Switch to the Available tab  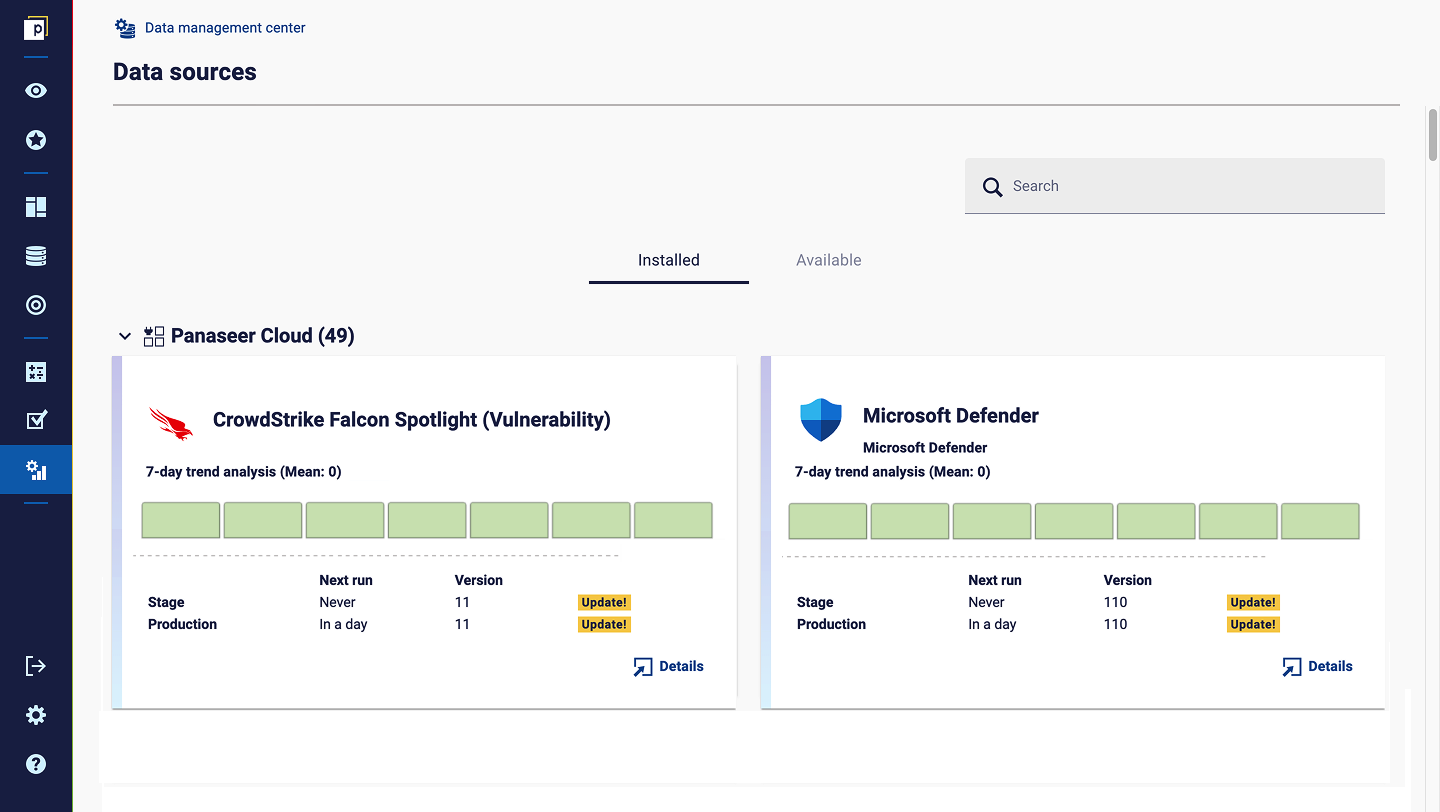(x=829, y=260)
